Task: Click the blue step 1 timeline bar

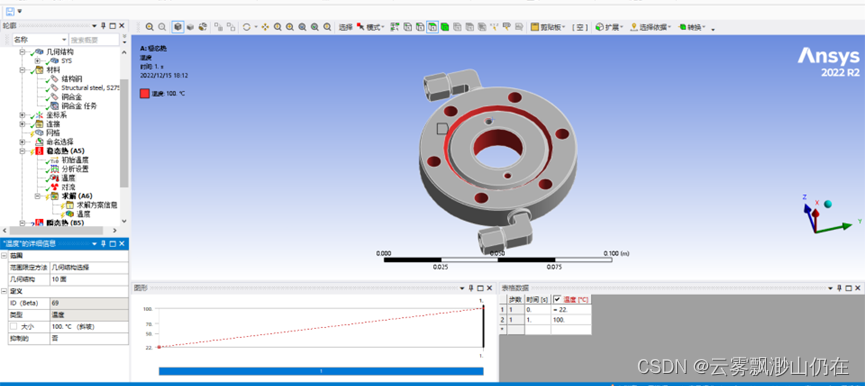Action: click(x=321, y=371)
